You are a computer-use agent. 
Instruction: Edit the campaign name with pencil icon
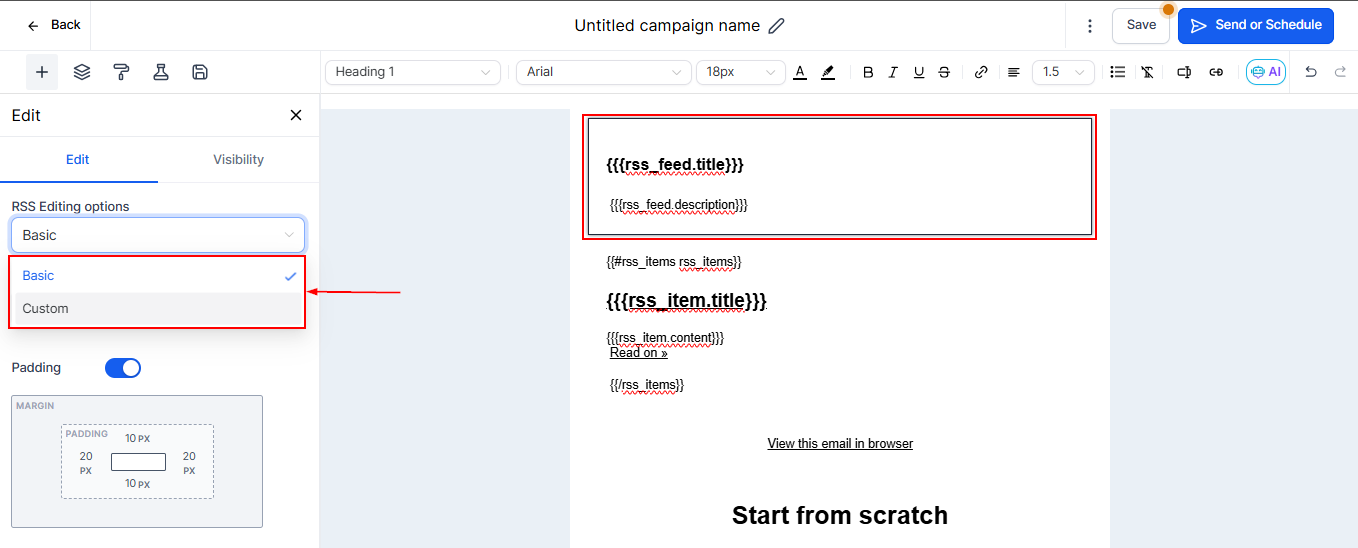[x=776, y=26]
